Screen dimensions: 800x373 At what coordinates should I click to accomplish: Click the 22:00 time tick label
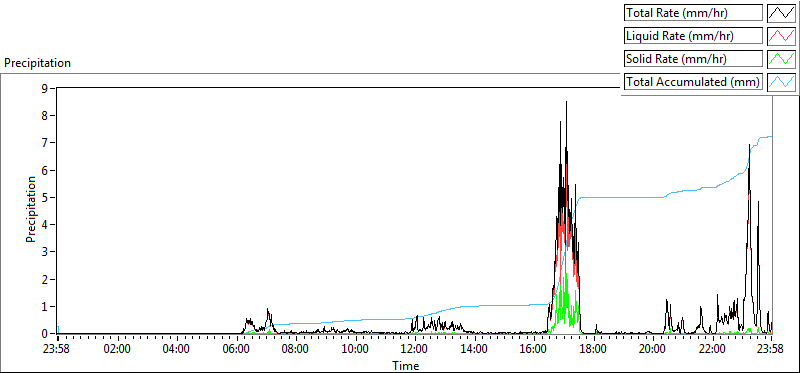712,350
